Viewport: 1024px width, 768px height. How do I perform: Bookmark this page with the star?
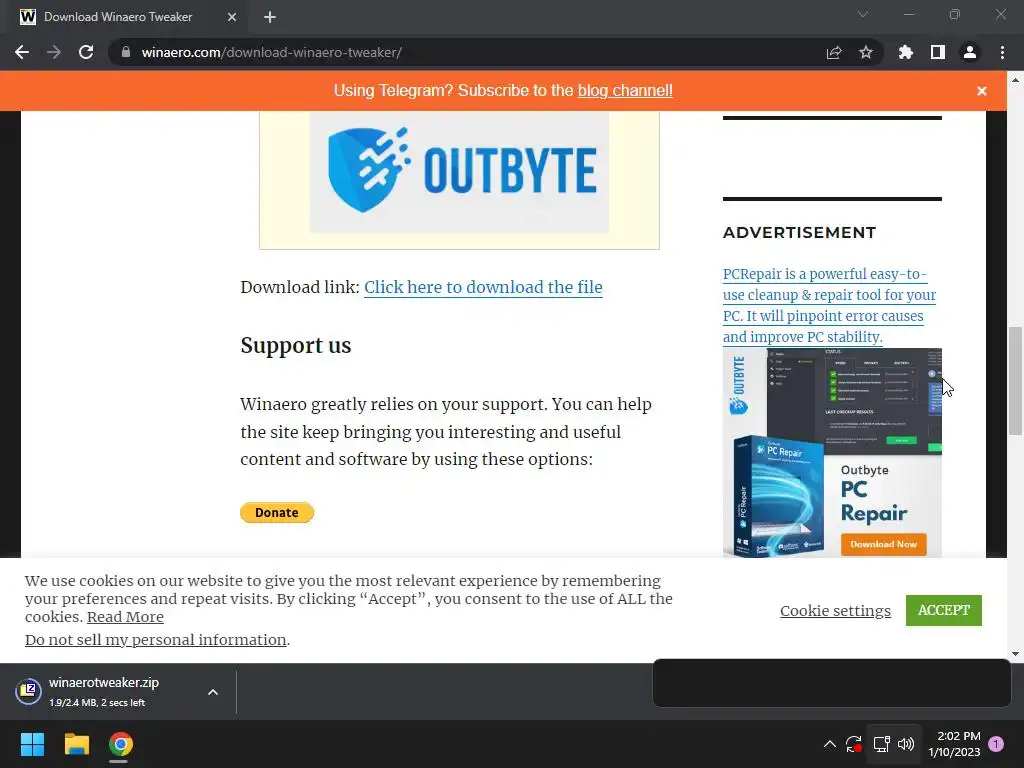point(866,52)
